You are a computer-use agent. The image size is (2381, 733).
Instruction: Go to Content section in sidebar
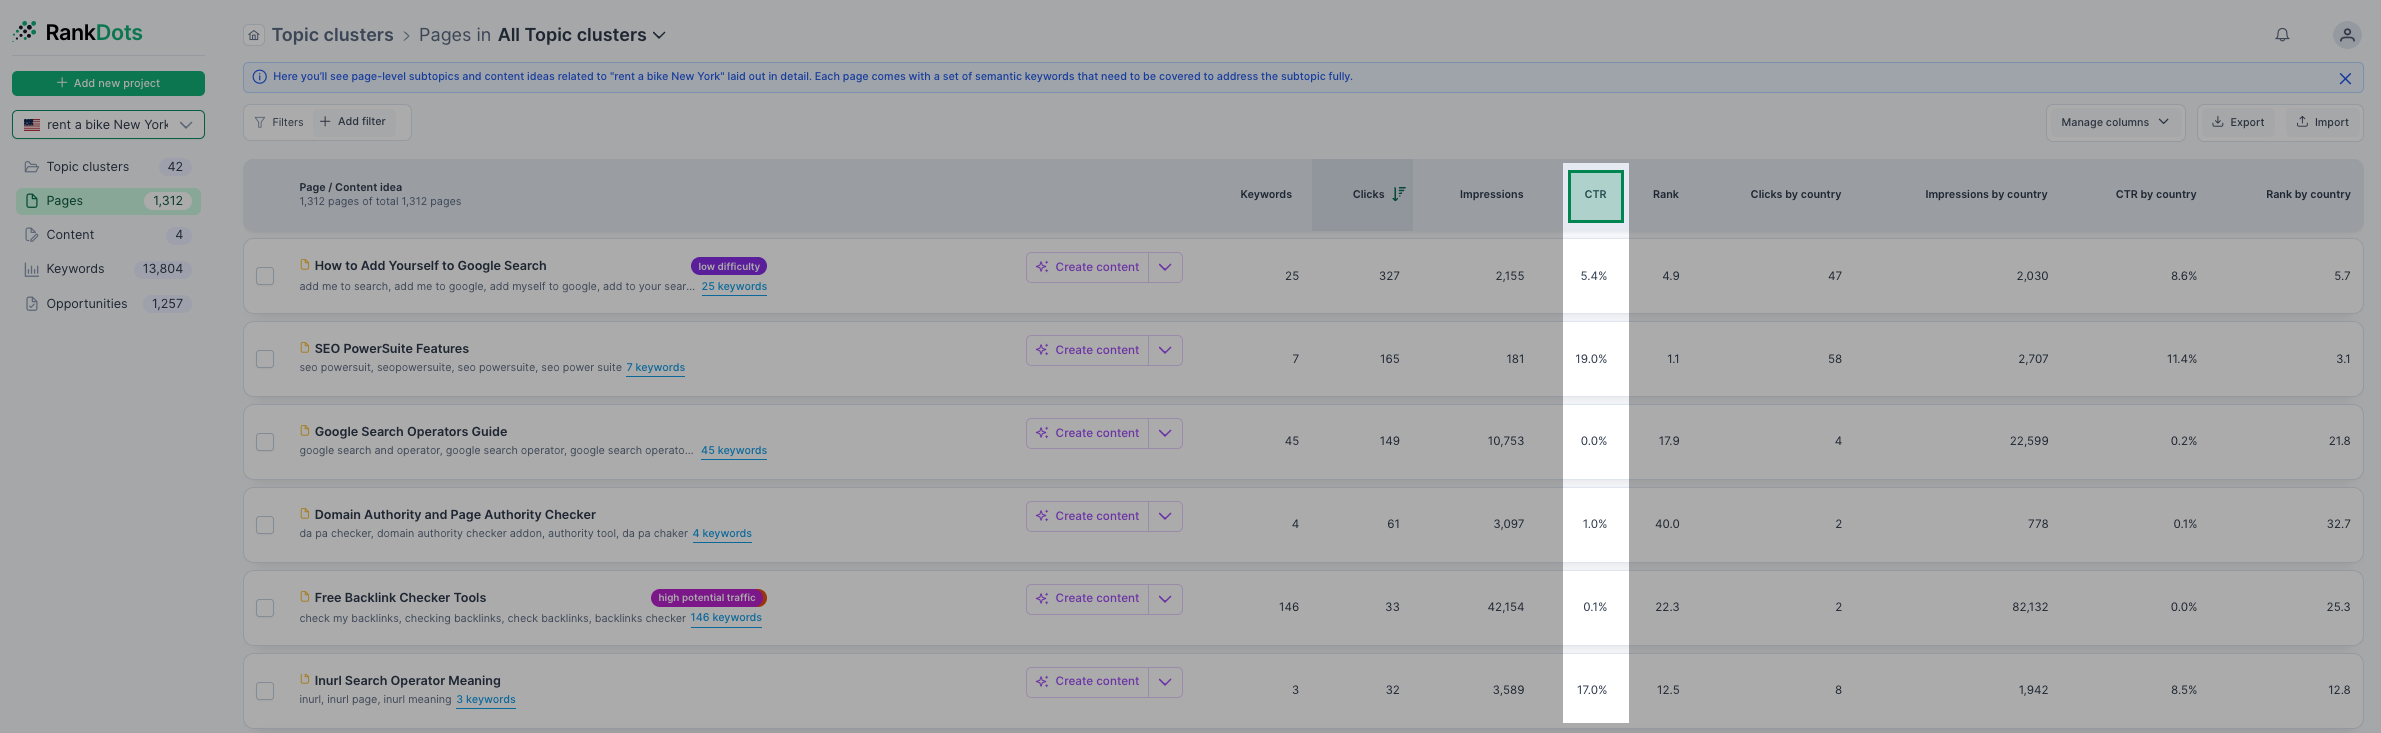tap(108, 235)
